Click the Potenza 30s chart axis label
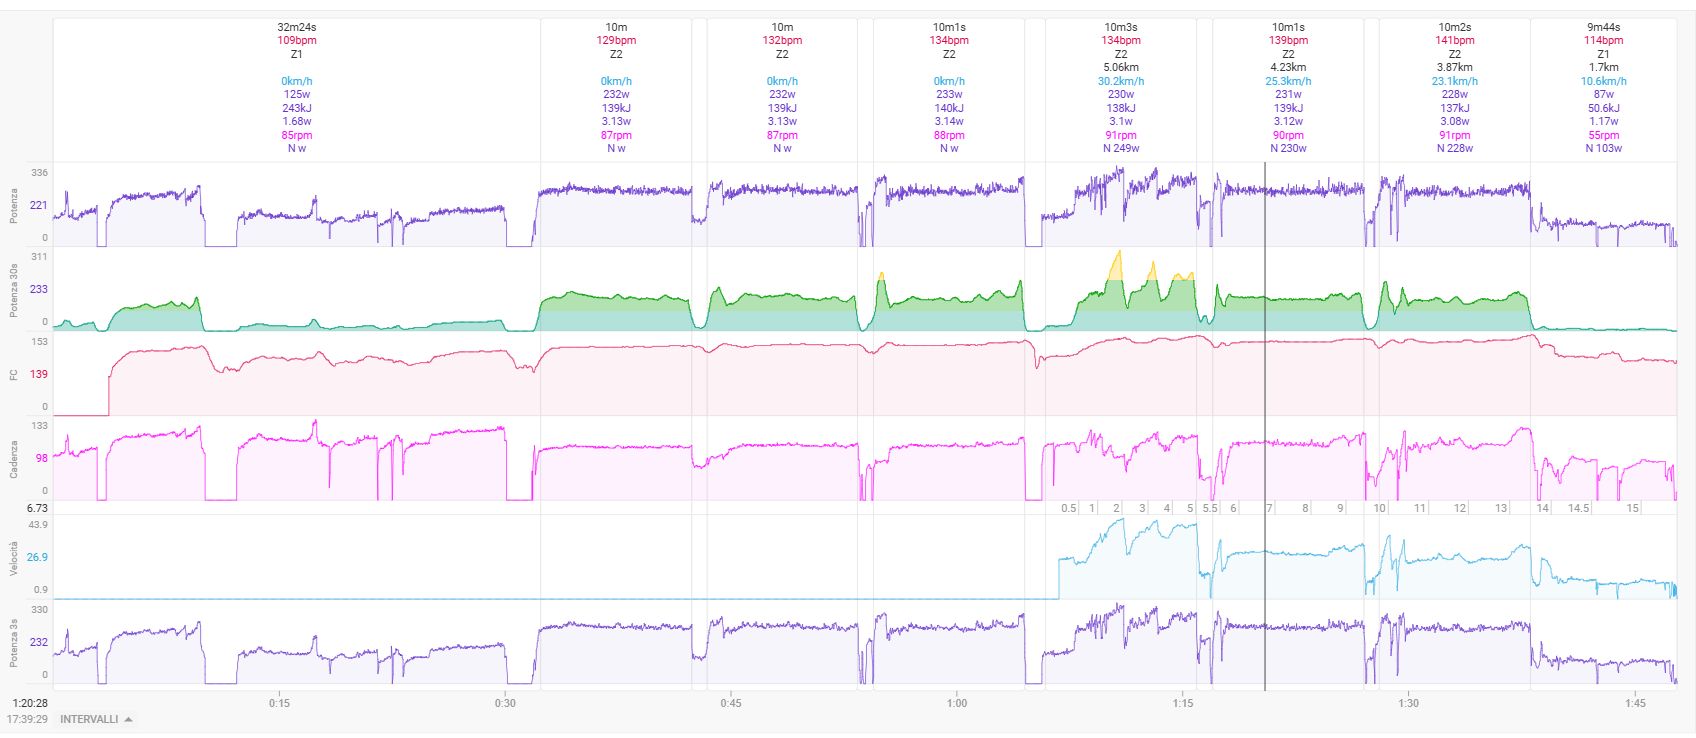Image resolution: width=1696 pixels, height=738 pixels. 14,290
